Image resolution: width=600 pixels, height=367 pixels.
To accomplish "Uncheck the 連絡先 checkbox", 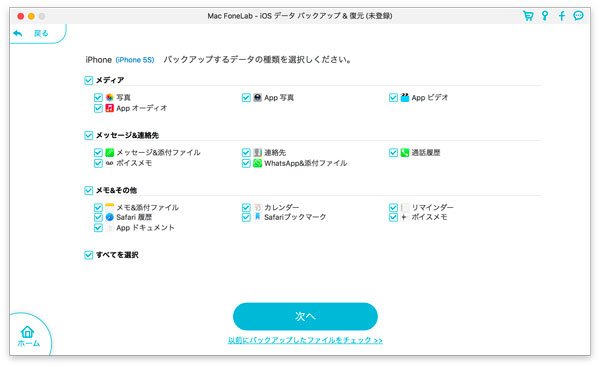I will pos(246,153).
